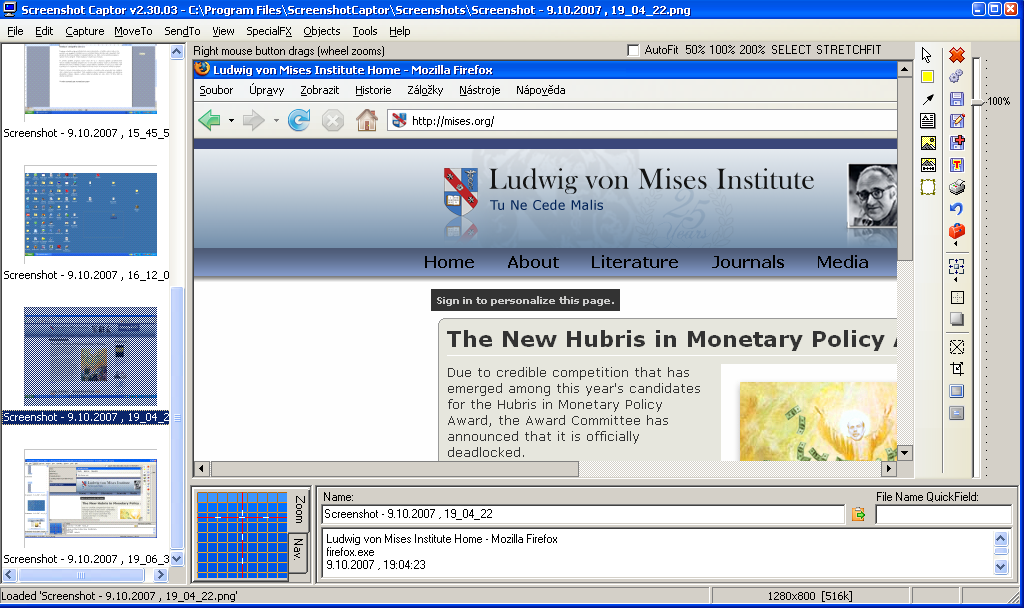Click the folder icon beside Name field

[858, 515]
